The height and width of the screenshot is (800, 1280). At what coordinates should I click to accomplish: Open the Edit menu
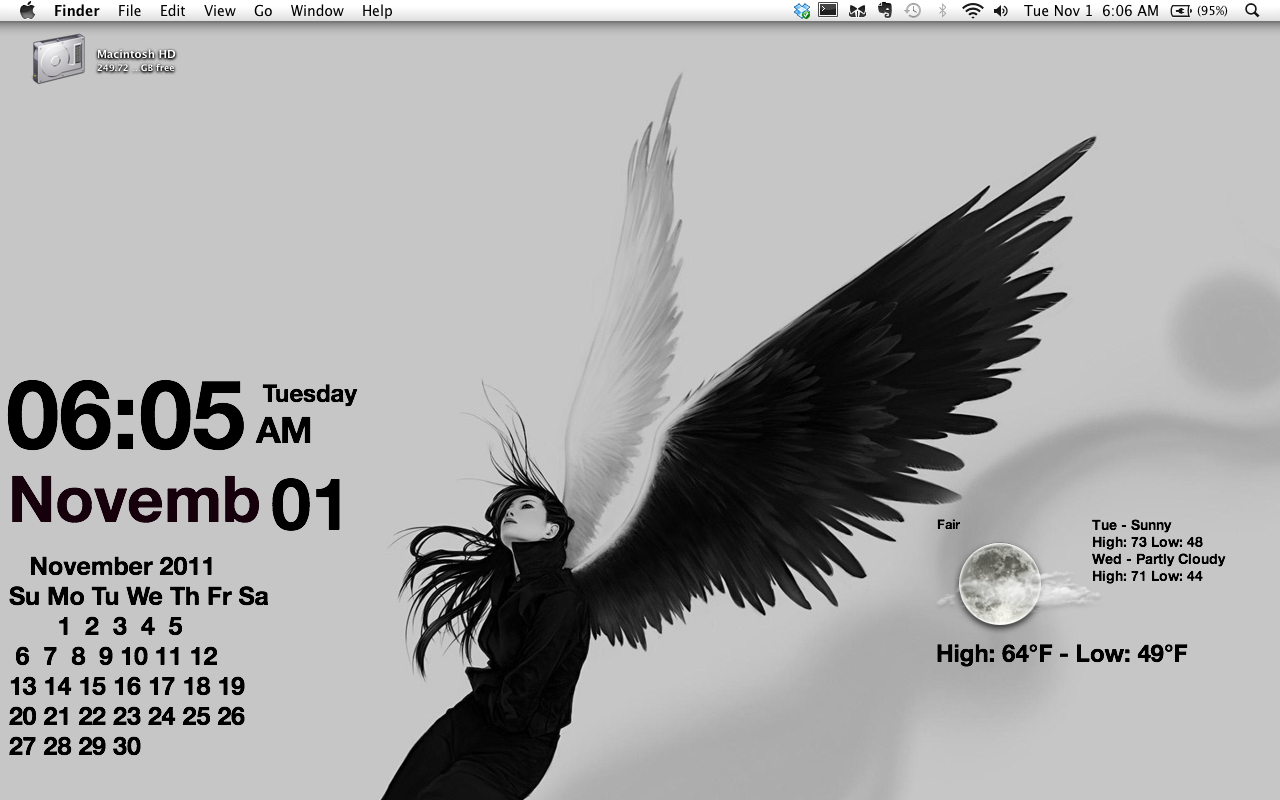pyautogui.click(x=172, y=11)
